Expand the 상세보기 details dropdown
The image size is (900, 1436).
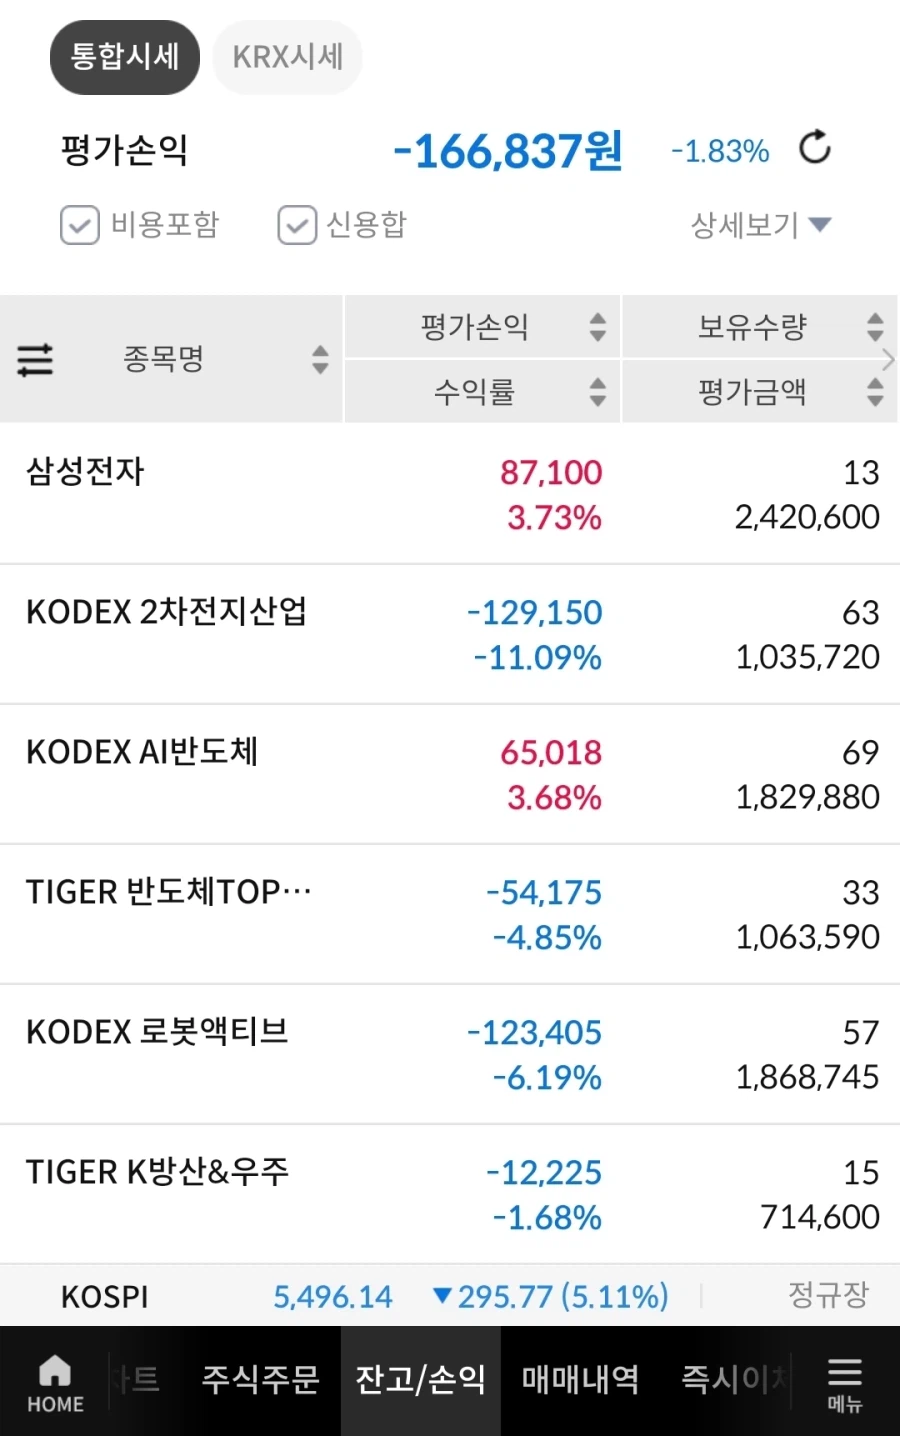coord(761,225)
